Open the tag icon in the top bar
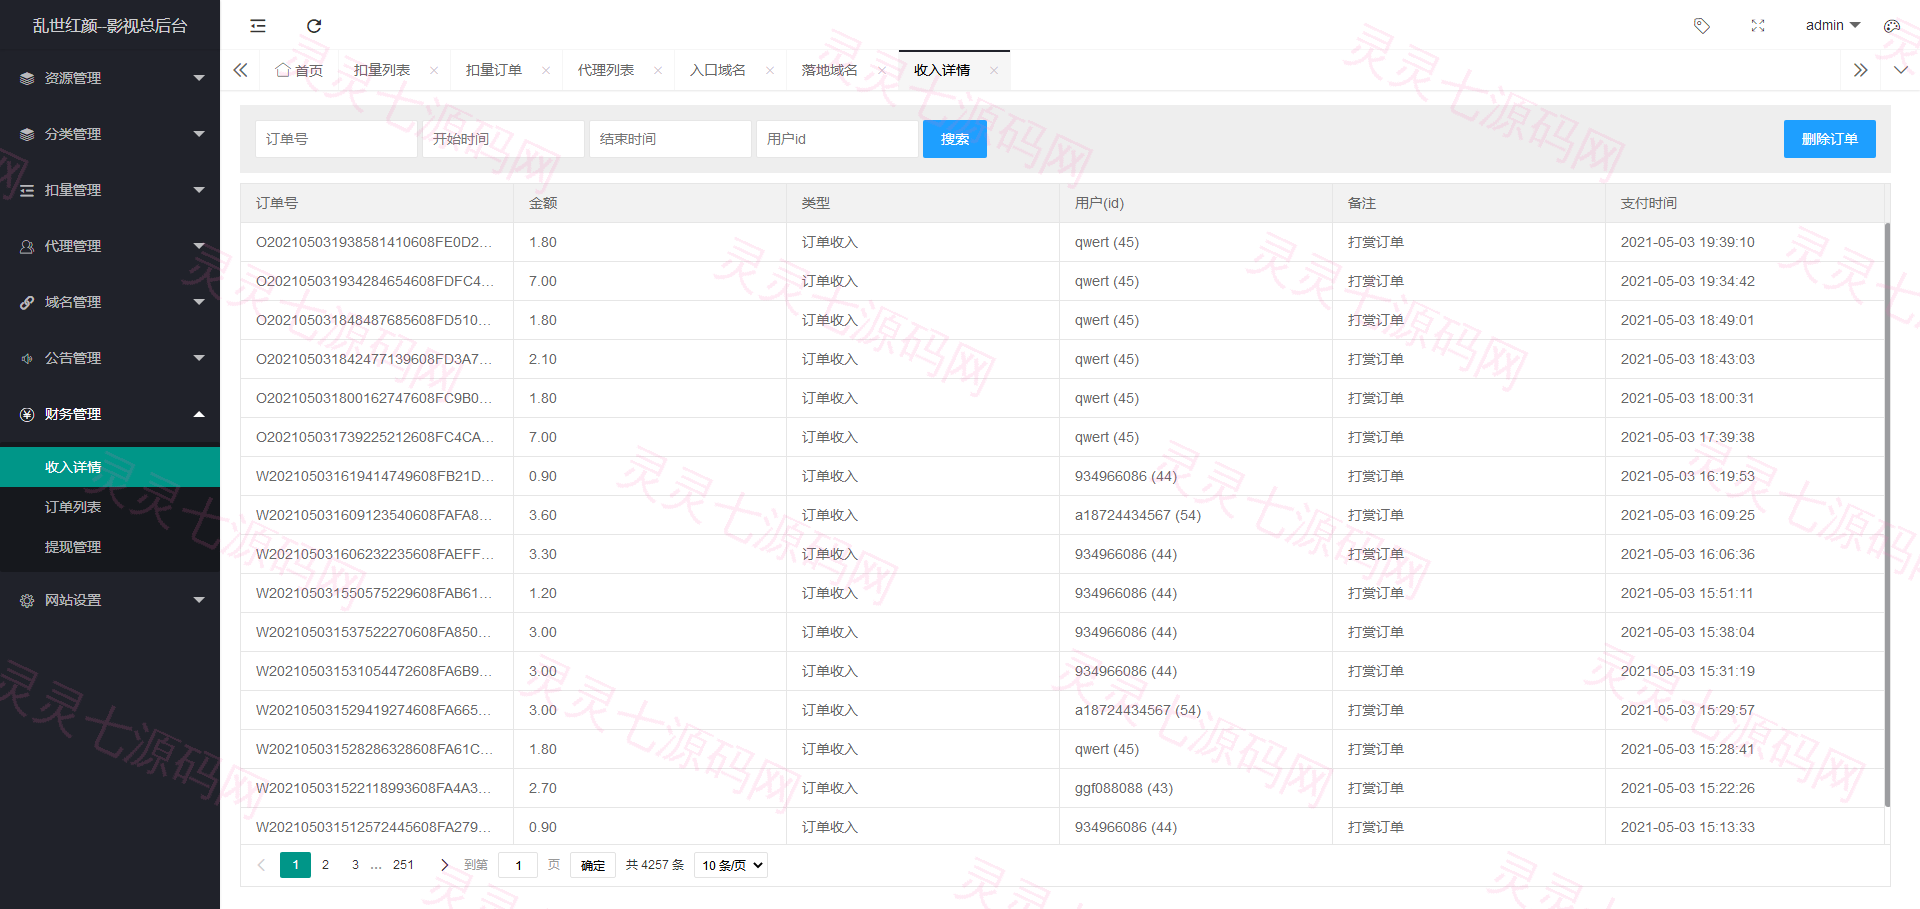Image resolution: width=1920 pixels, height=909 pixels. point(1702,26)
